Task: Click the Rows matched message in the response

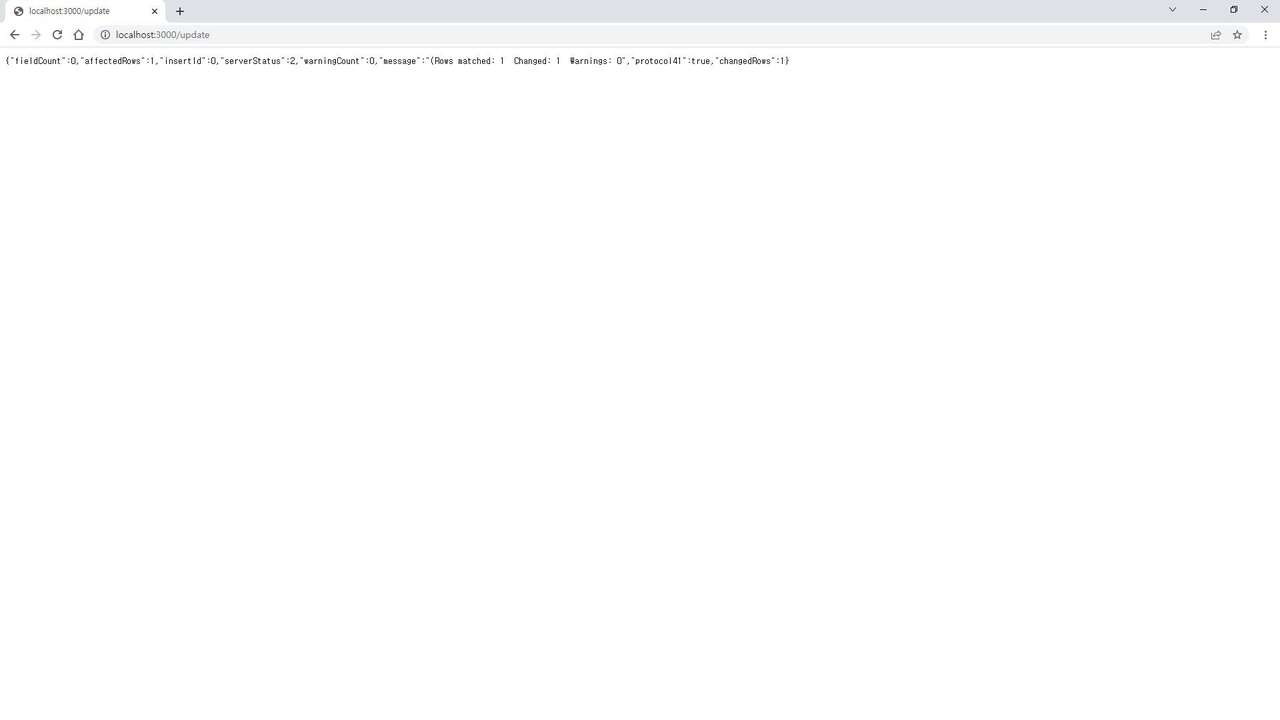Action: [x=470, y=61]
